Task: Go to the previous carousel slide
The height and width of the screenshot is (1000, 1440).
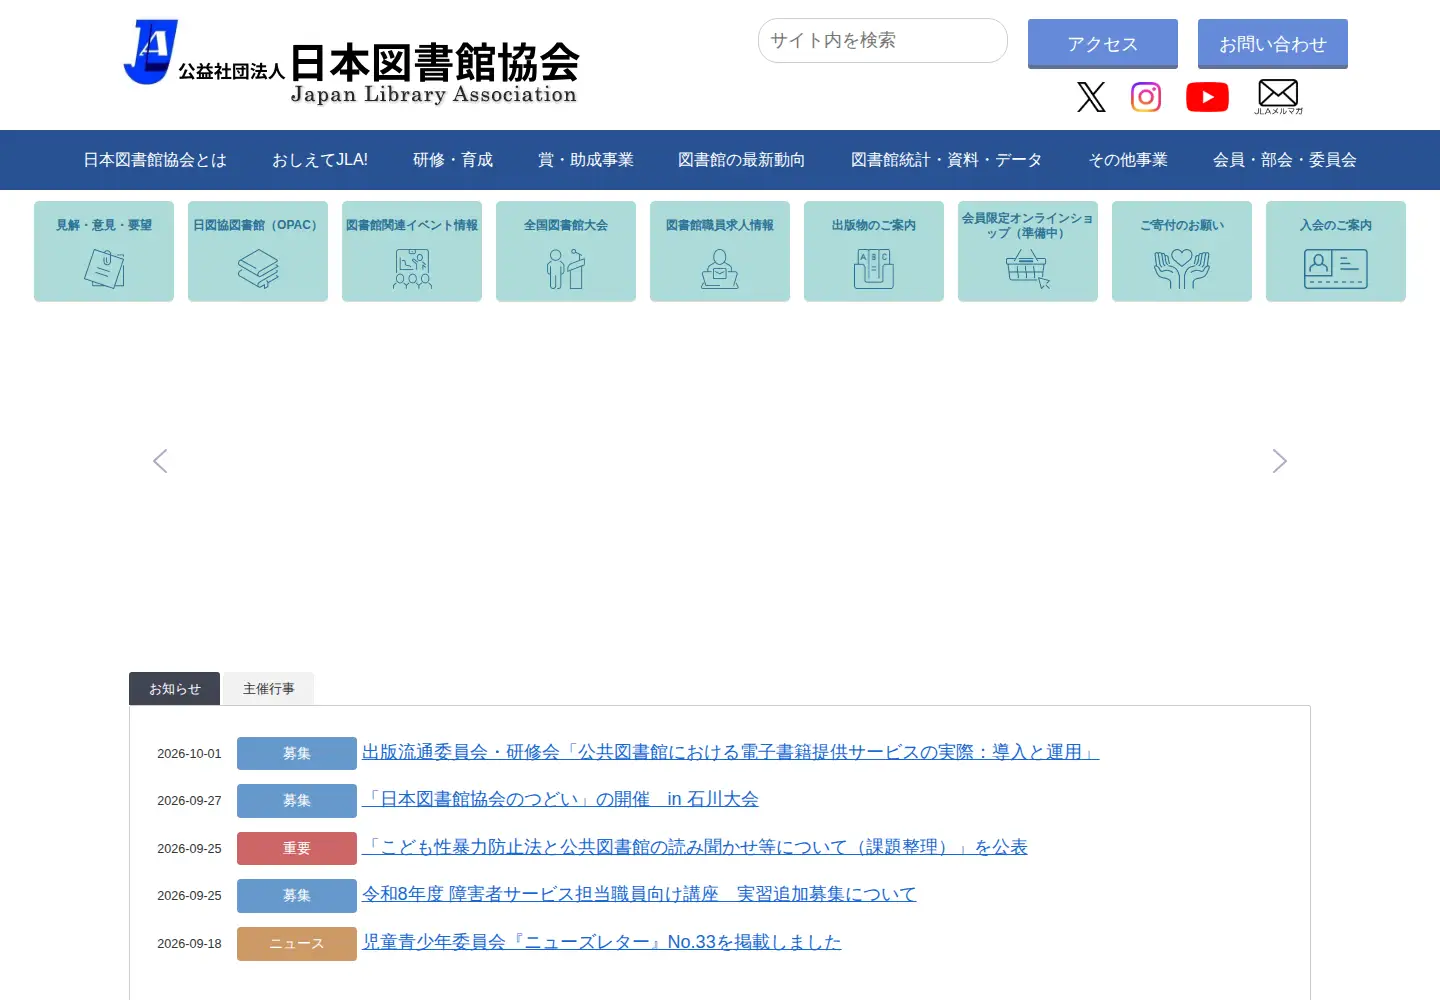Action: pos(160,461)
